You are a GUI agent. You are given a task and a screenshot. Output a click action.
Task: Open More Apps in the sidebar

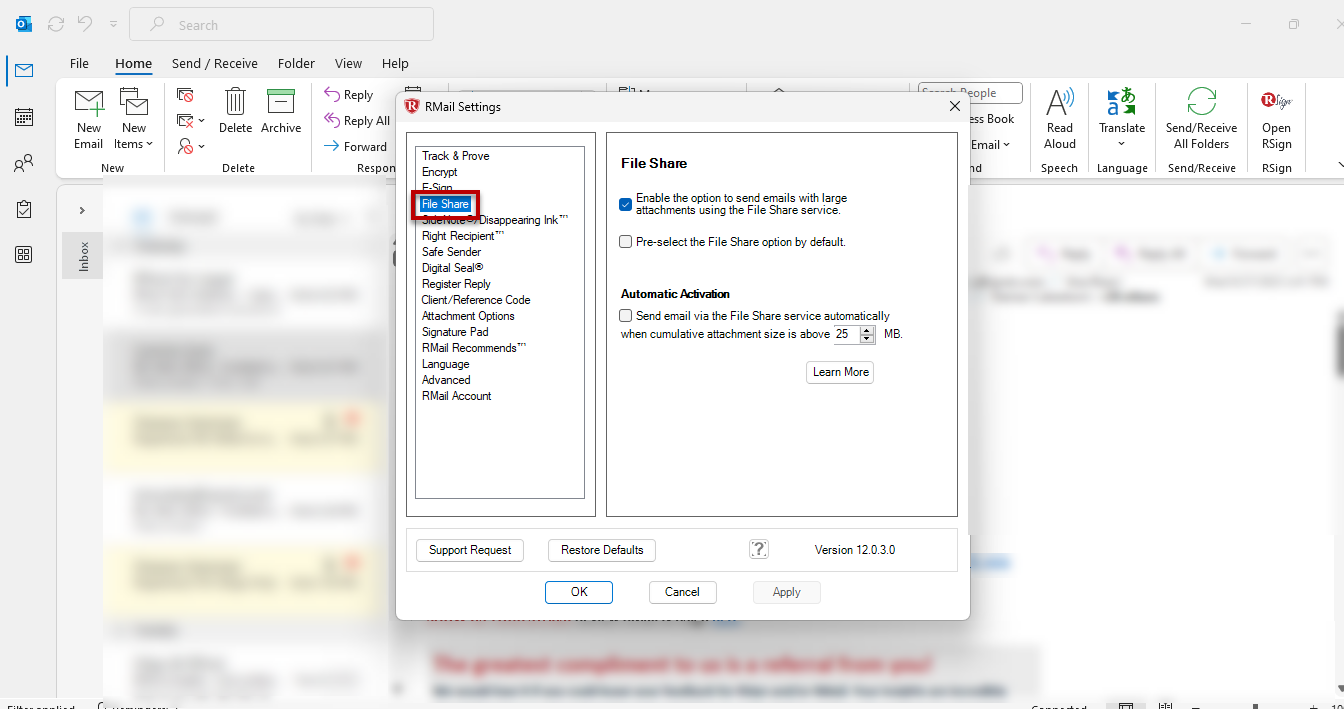(x=23, y=255)
